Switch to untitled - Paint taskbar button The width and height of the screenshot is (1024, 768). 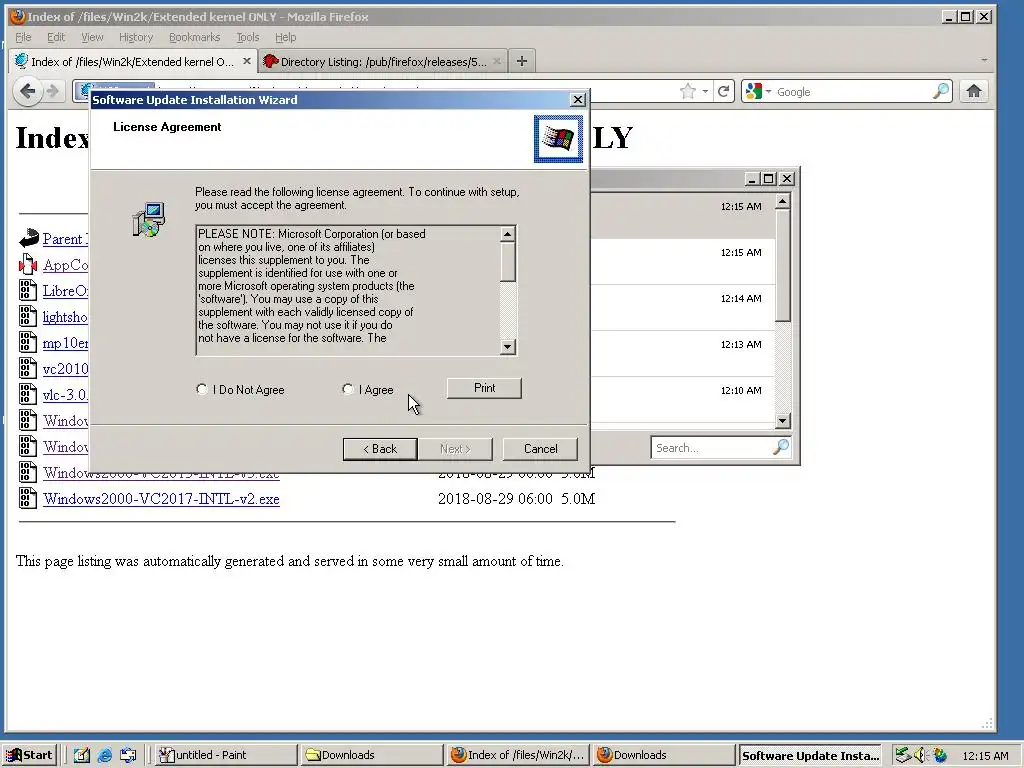coord(227,756)
